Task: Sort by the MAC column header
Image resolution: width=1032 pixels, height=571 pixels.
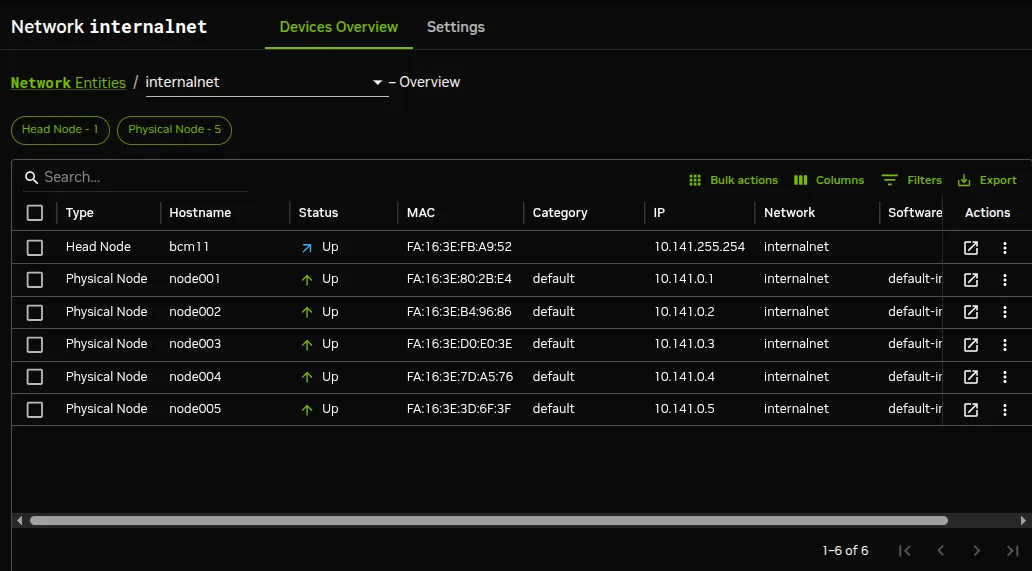Action: tap(421, 212)
